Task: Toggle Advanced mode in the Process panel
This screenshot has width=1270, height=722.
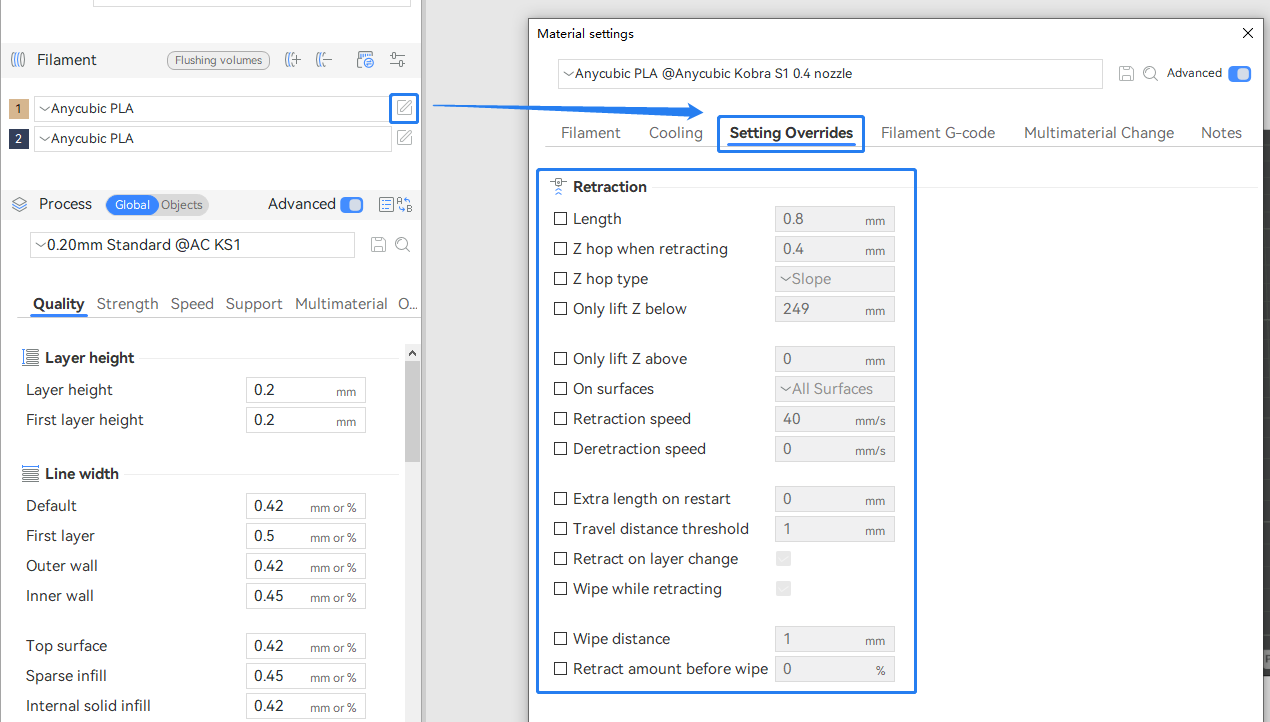Action: (352, 205)
